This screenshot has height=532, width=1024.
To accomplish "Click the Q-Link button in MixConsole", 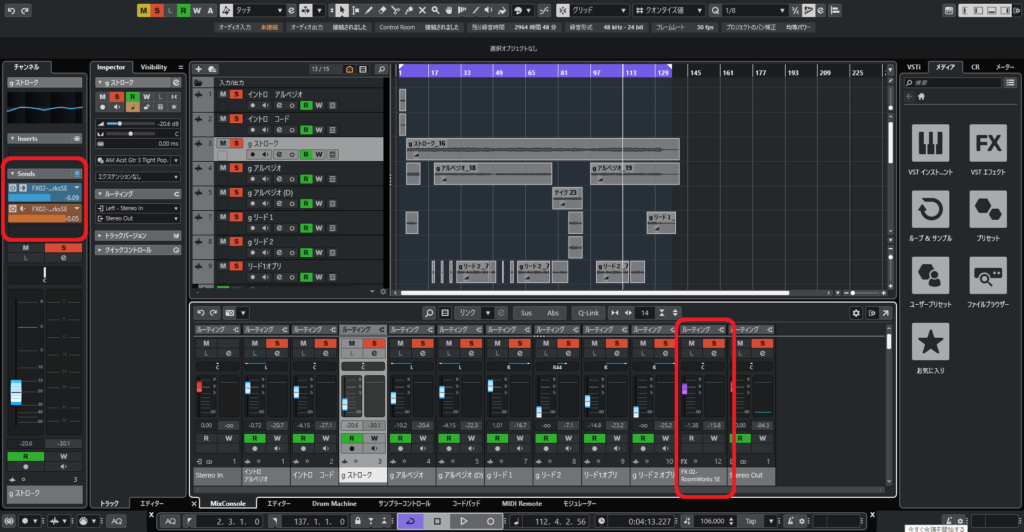I will [x=588, y=313].
